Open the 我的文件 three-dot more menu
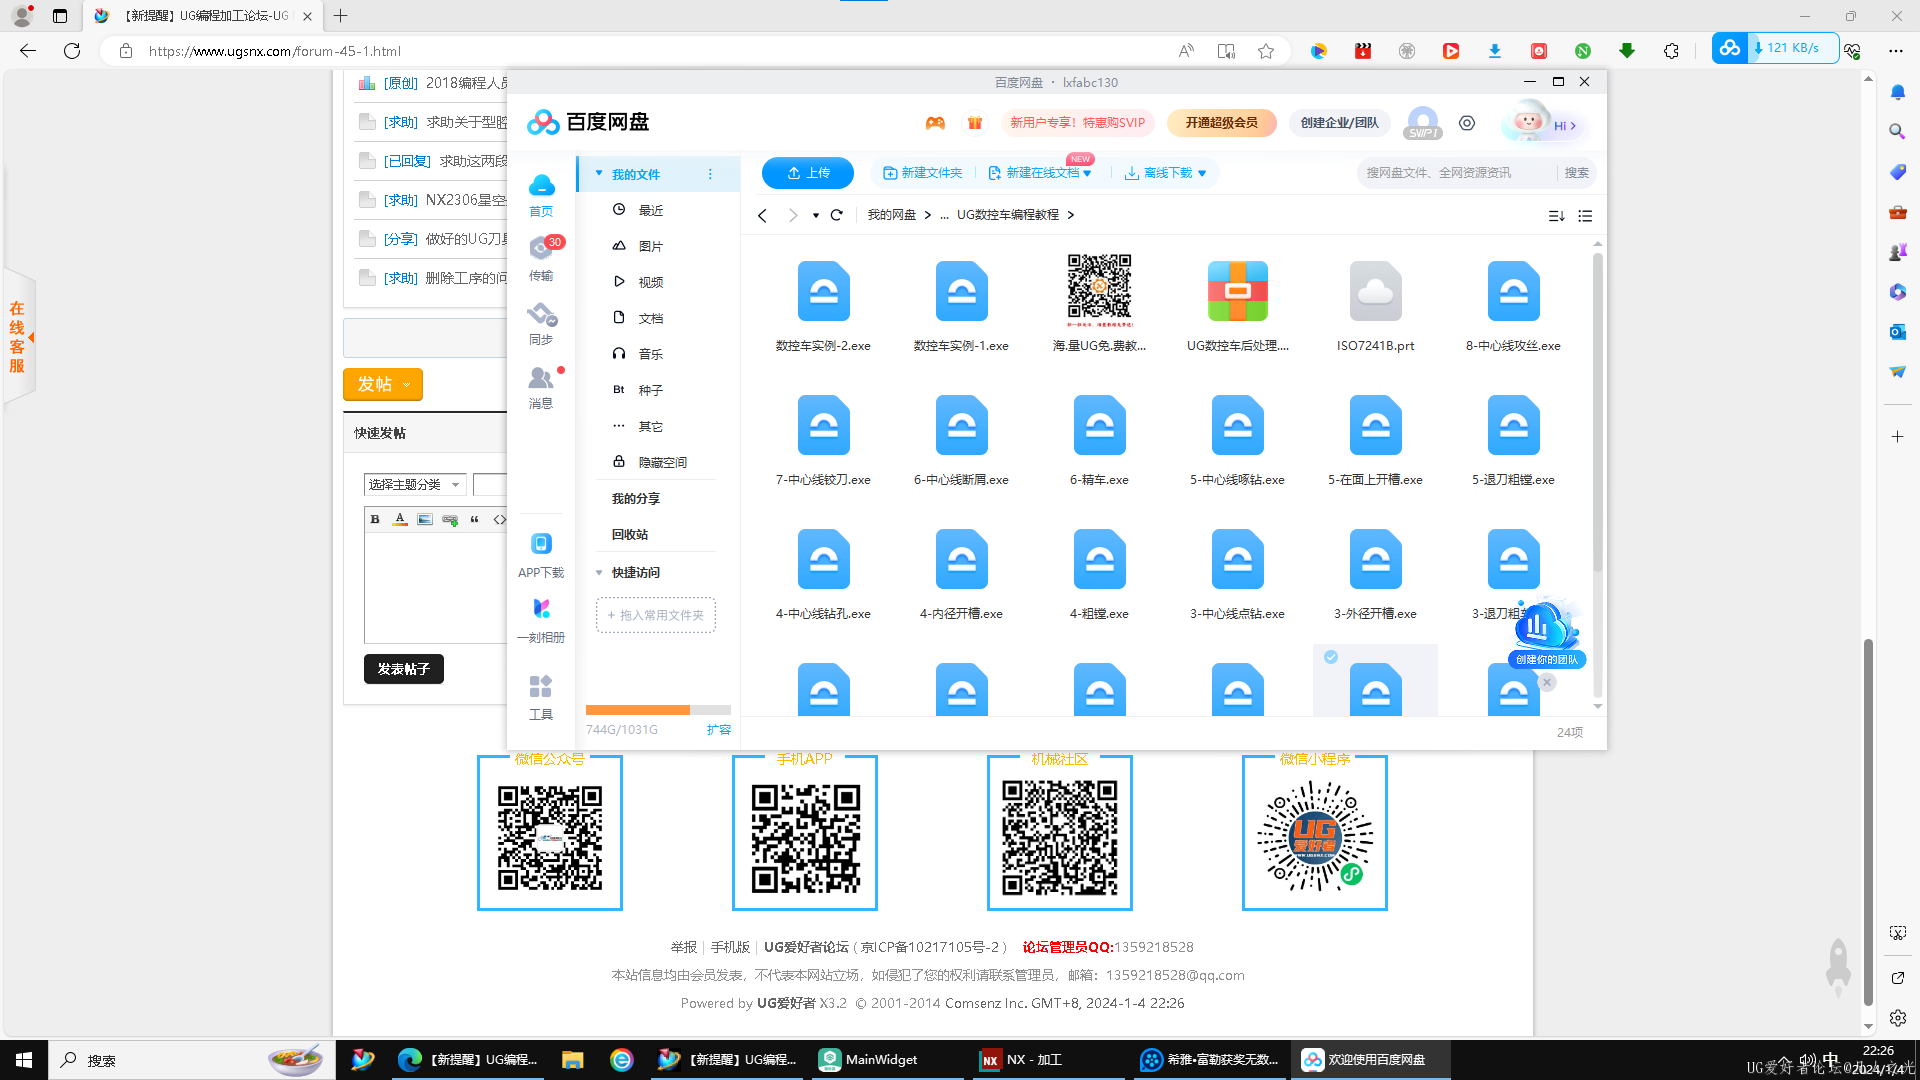The height and width of the screenshot is (1080, 1920). pos(711,174)
